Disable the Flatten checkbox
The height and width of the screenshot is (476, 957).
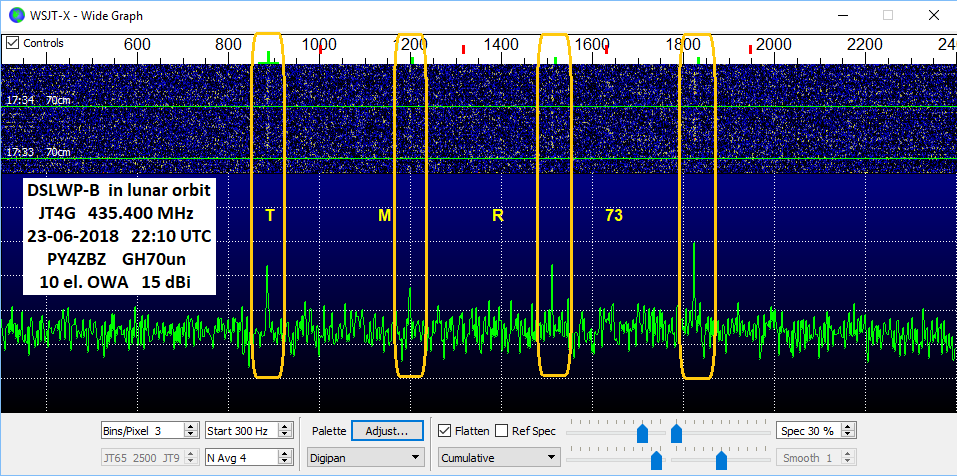[x=445, y=431]
